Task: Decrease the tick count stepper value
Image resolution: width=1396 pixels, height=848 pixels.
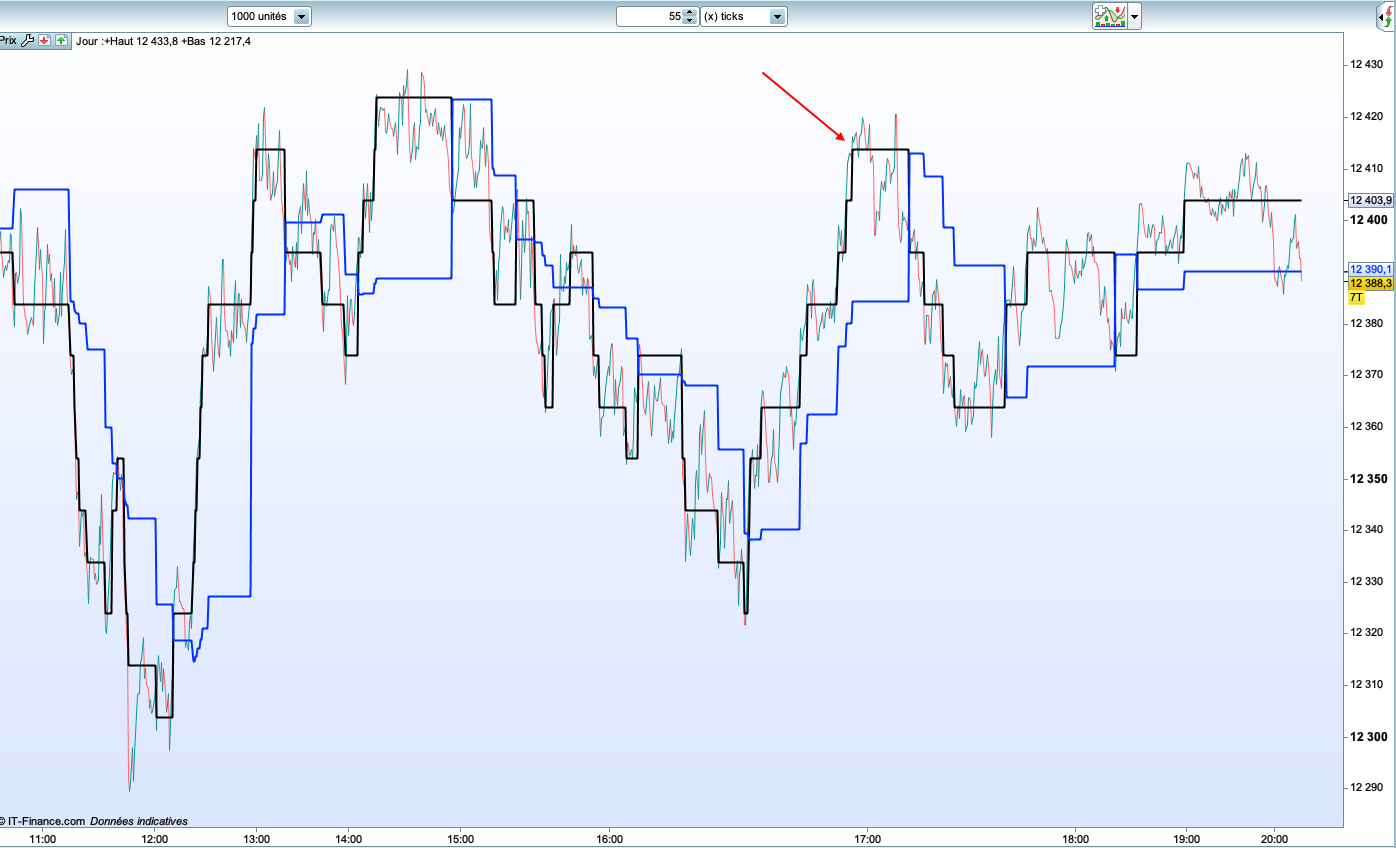Action: 689,21
